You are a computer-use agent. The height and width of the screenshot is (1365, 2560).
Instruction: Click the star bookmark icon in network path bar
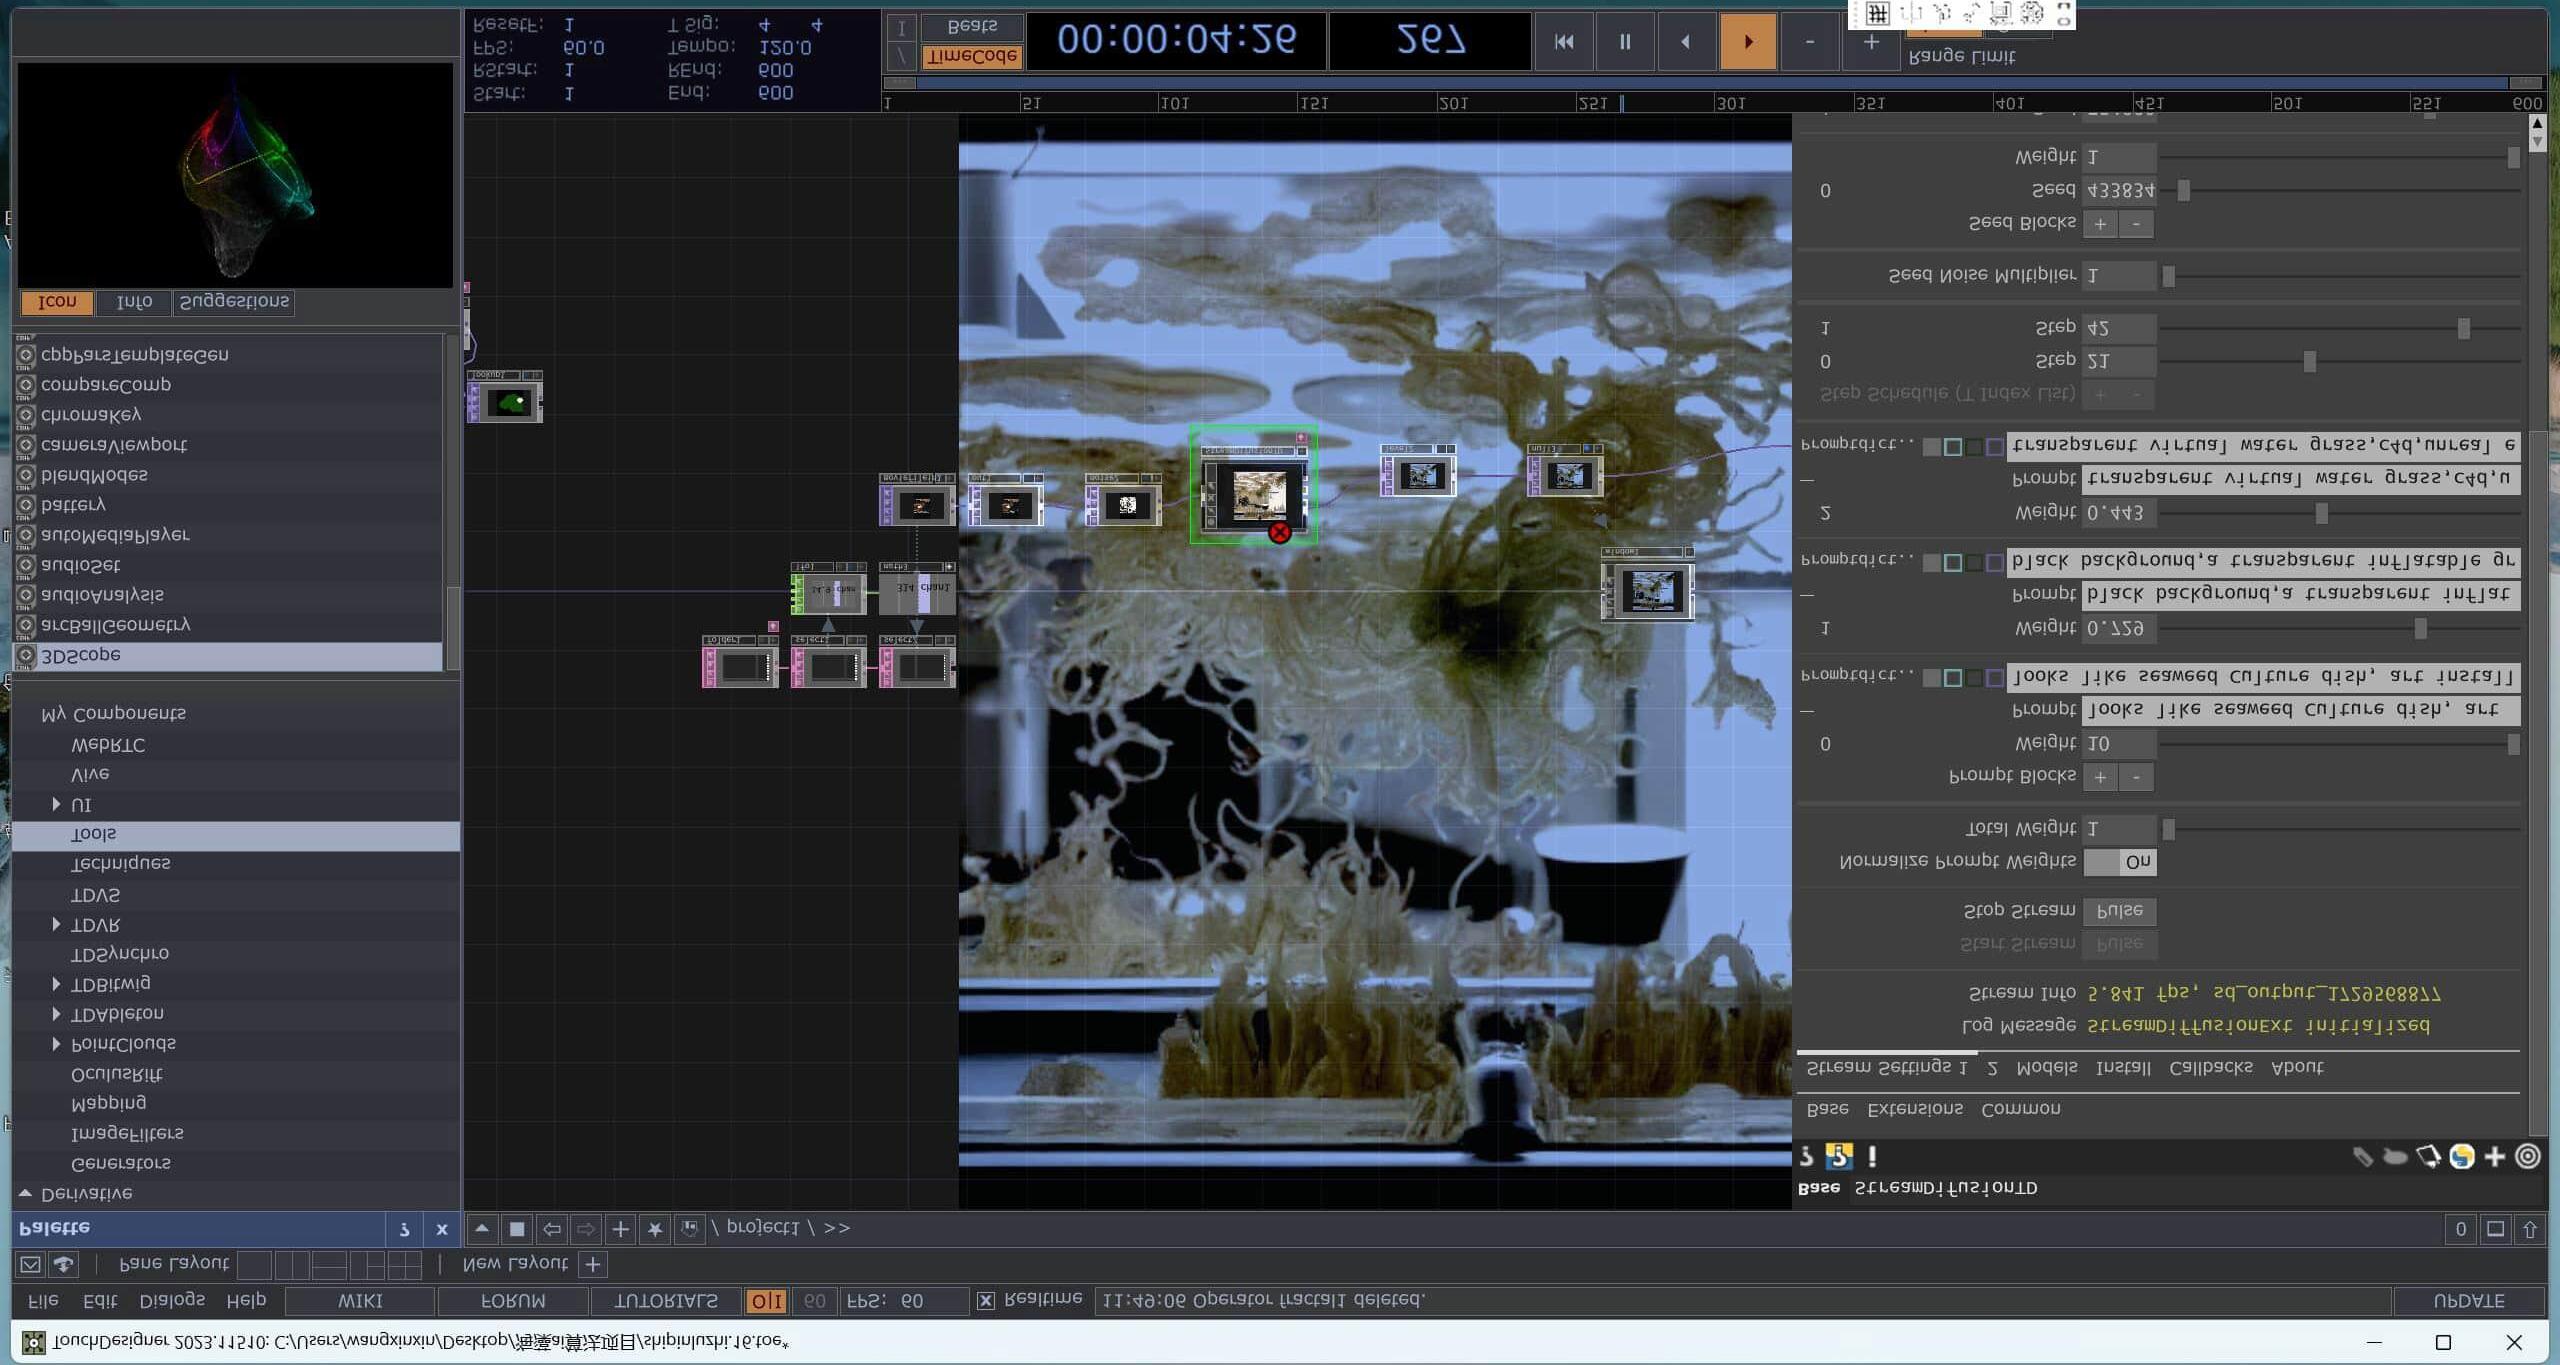click(654, 1229)
